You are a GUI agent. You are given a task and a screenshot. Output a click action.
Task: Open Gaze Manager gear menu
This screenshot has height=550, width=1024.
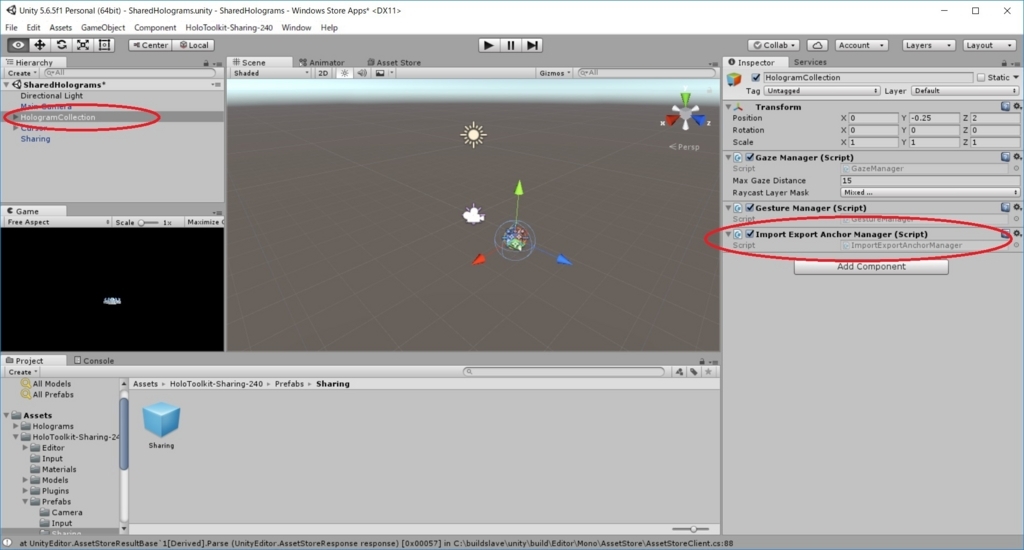coord(1017,157)
